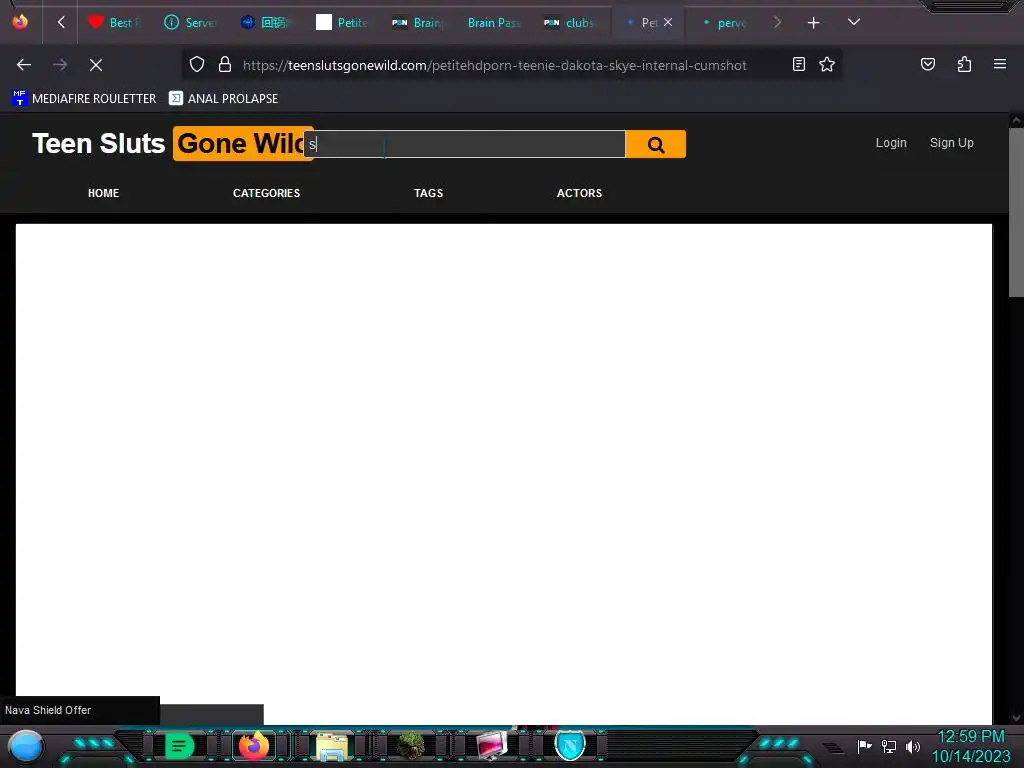Click the 'Nava Shield Offer' status text
The image size is (1024, 768).
[48, 710]
